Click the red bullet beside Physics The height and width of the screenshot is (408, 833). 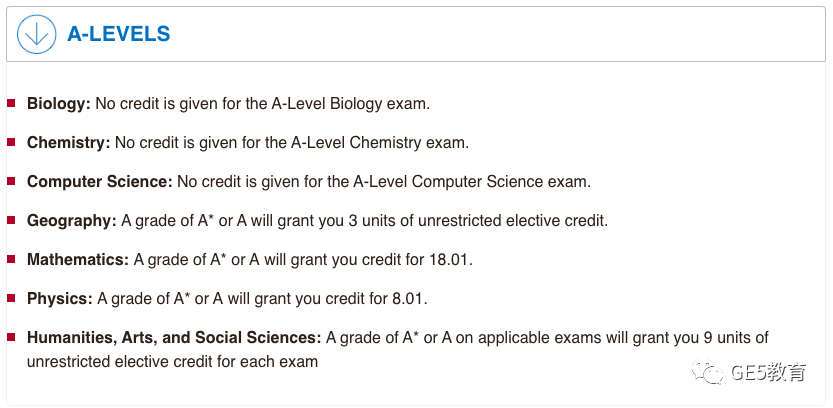tap(11, 298)
